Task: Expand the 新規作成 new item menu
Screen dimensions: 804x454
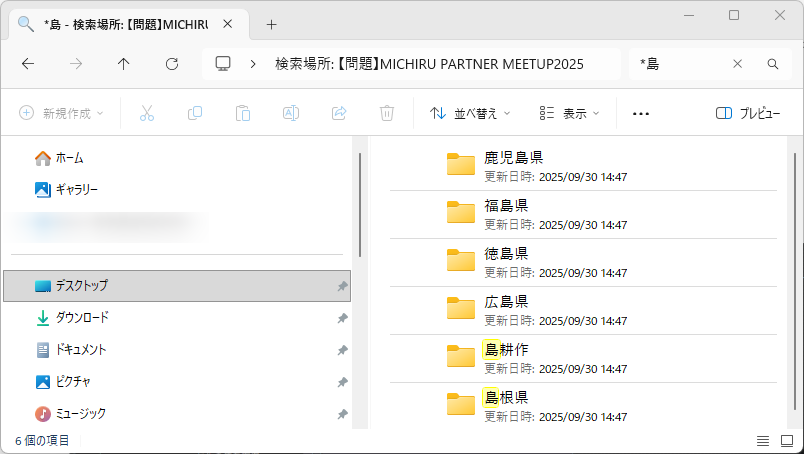Action: pos(62,113)
